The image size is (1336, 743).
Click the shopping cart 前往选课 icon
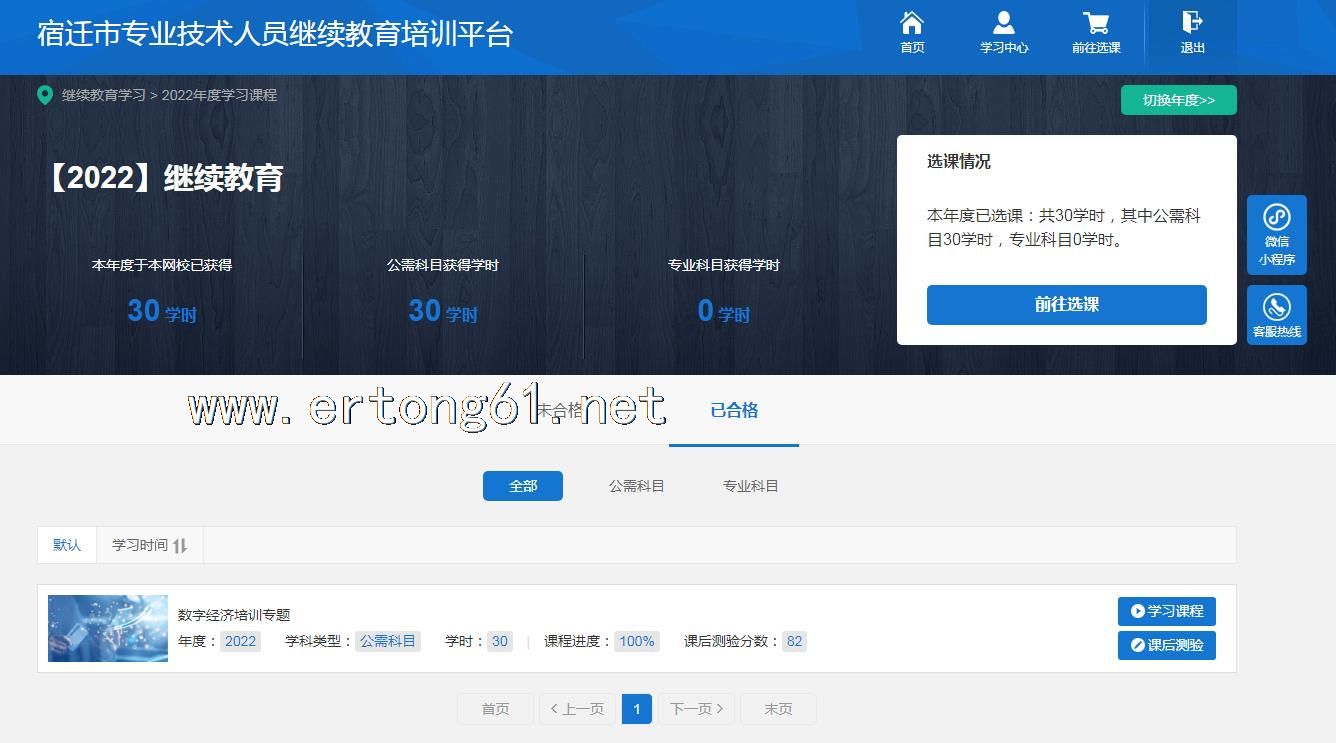[1096, 23]
